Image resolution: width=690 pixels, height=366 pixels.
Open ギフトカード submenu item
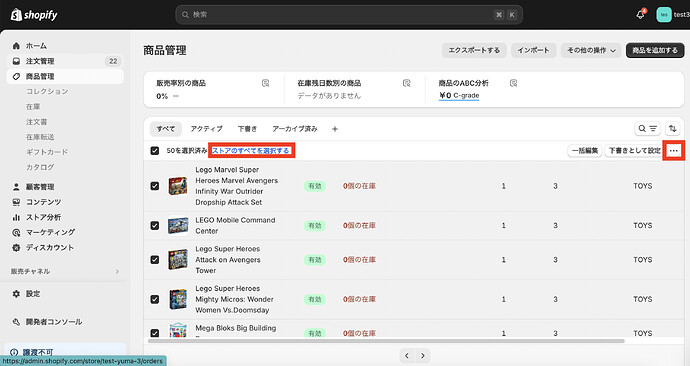(47, 152)
